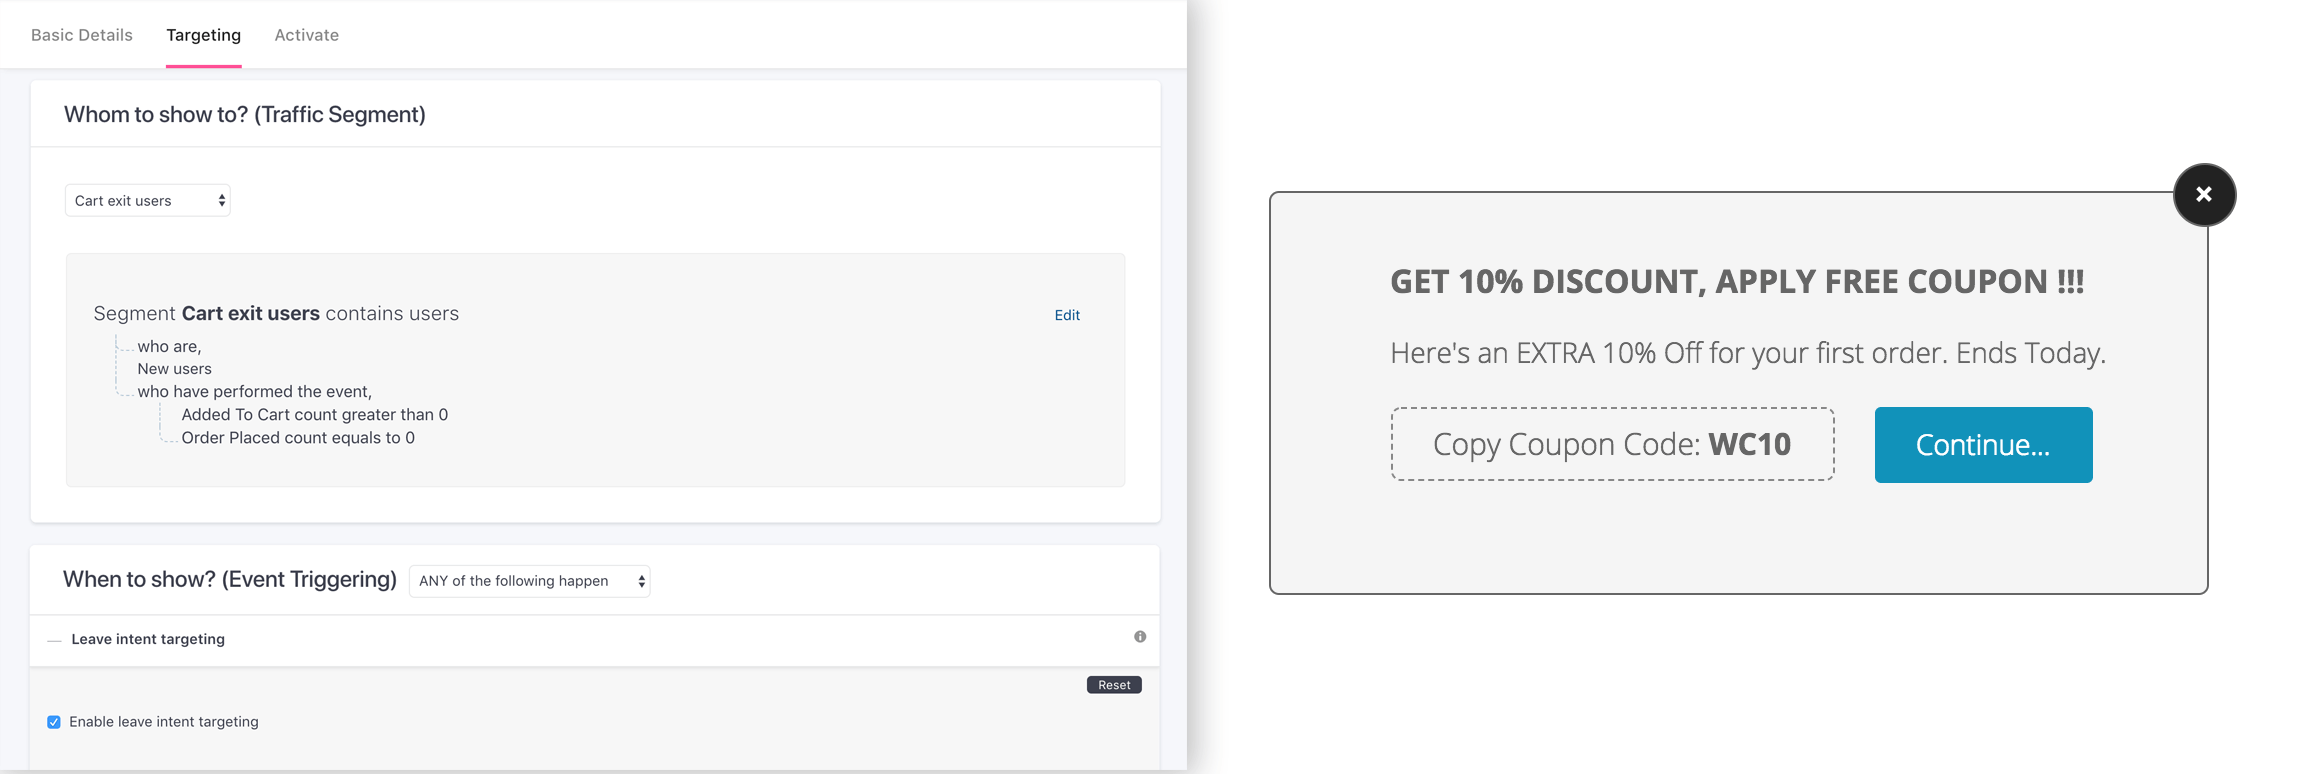
Task: Click the Whom to show to heading
Action: pyautogui.click(x=245, y=115)
